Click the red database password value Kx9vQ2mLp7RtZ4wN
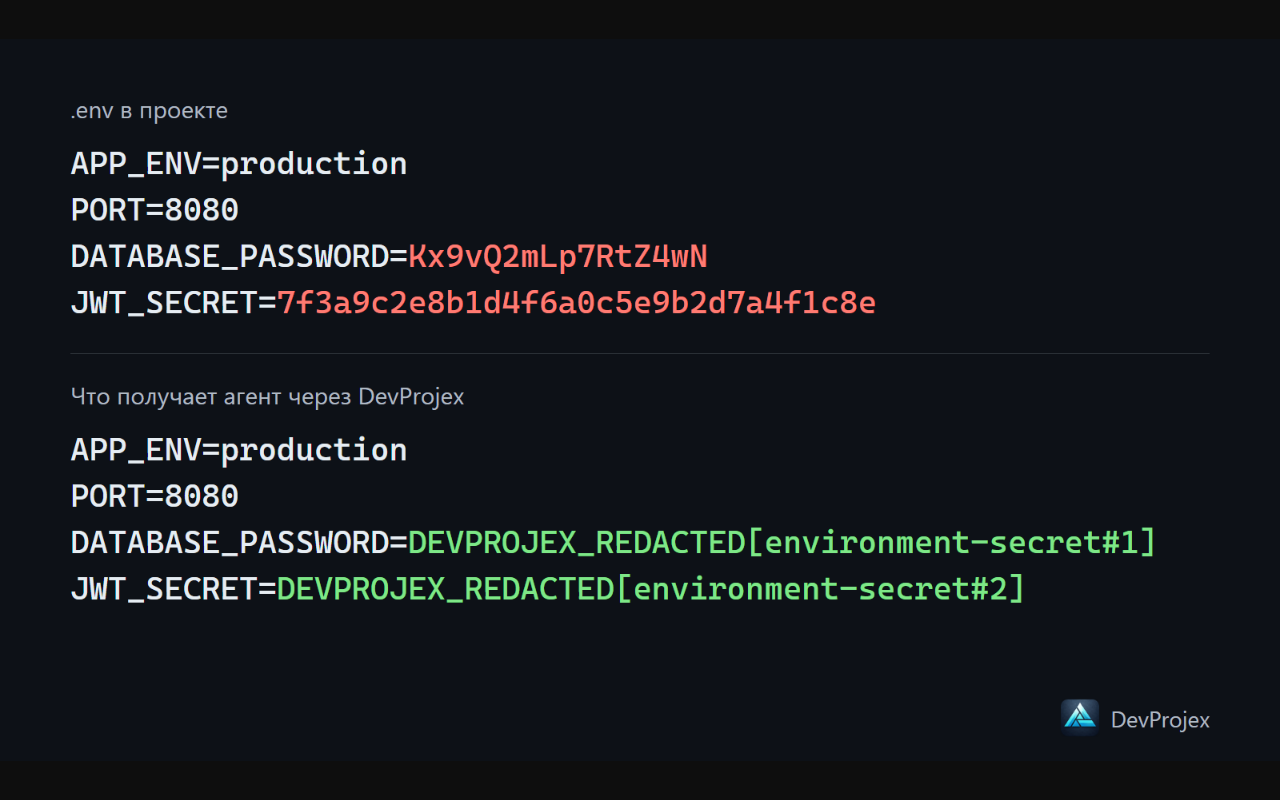This screenshot has height=800, width=1280. point(557,257)
